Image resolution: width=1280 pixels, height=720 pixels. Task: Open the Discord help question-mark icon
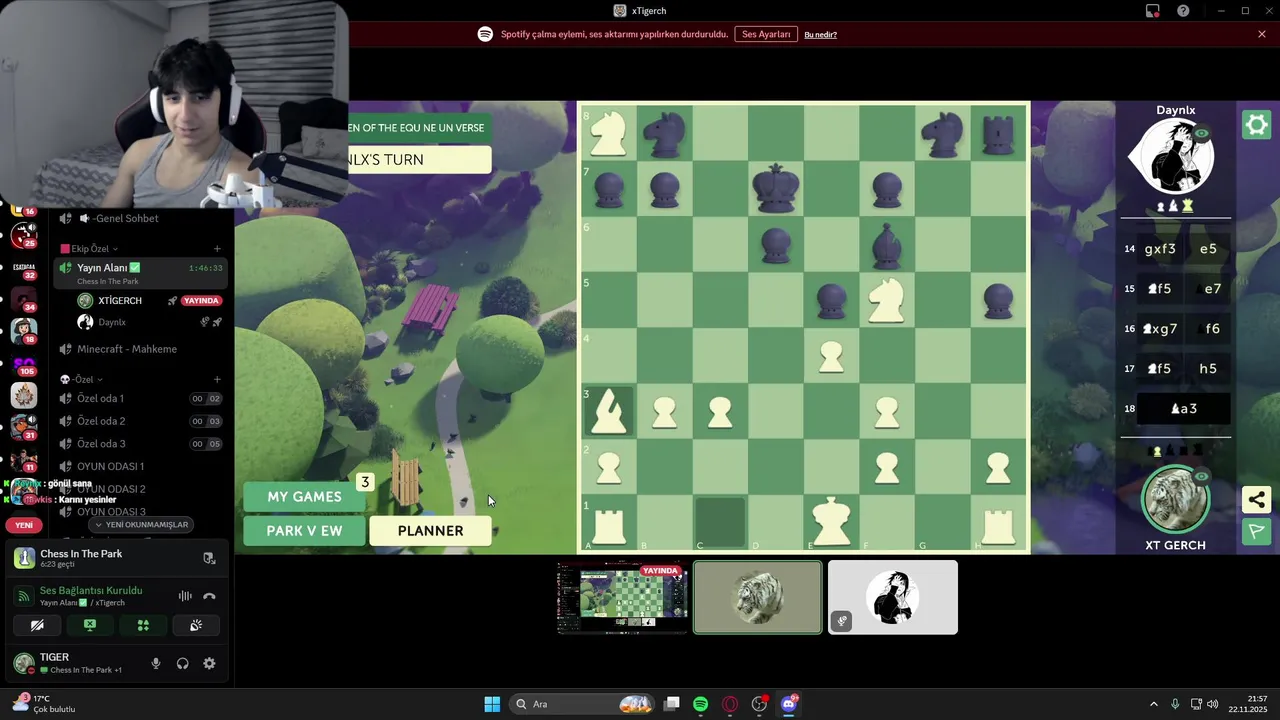(1183, 11)
